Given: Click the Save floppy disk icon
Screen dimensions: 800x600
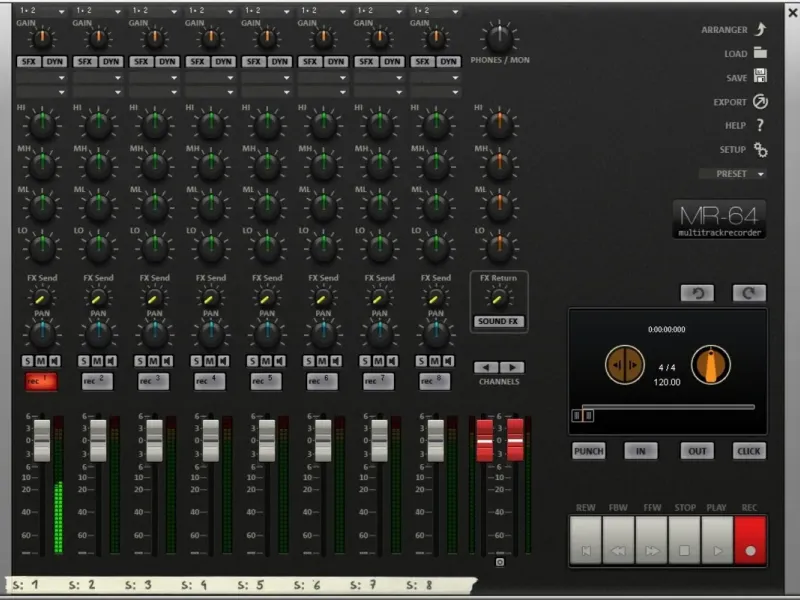Looking at the screenshot, I should click(760, 76).
